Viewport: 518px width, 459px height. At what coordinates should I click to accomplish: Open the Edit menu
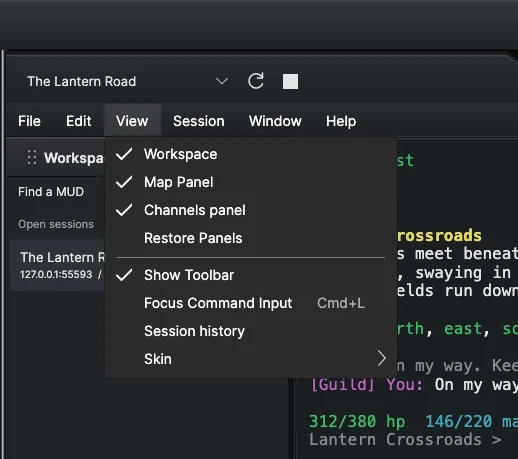(x=78, y=121)
